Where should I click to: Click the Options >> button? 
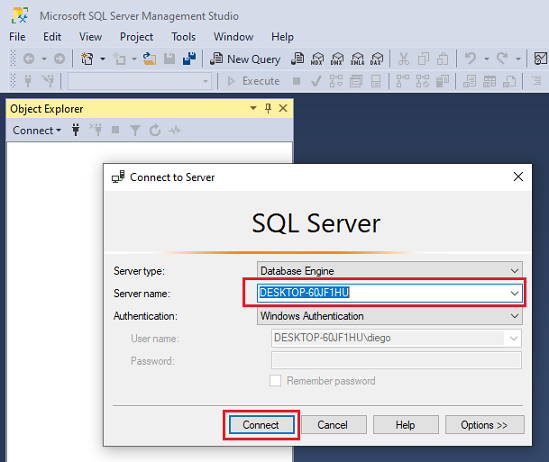point(485,425)
